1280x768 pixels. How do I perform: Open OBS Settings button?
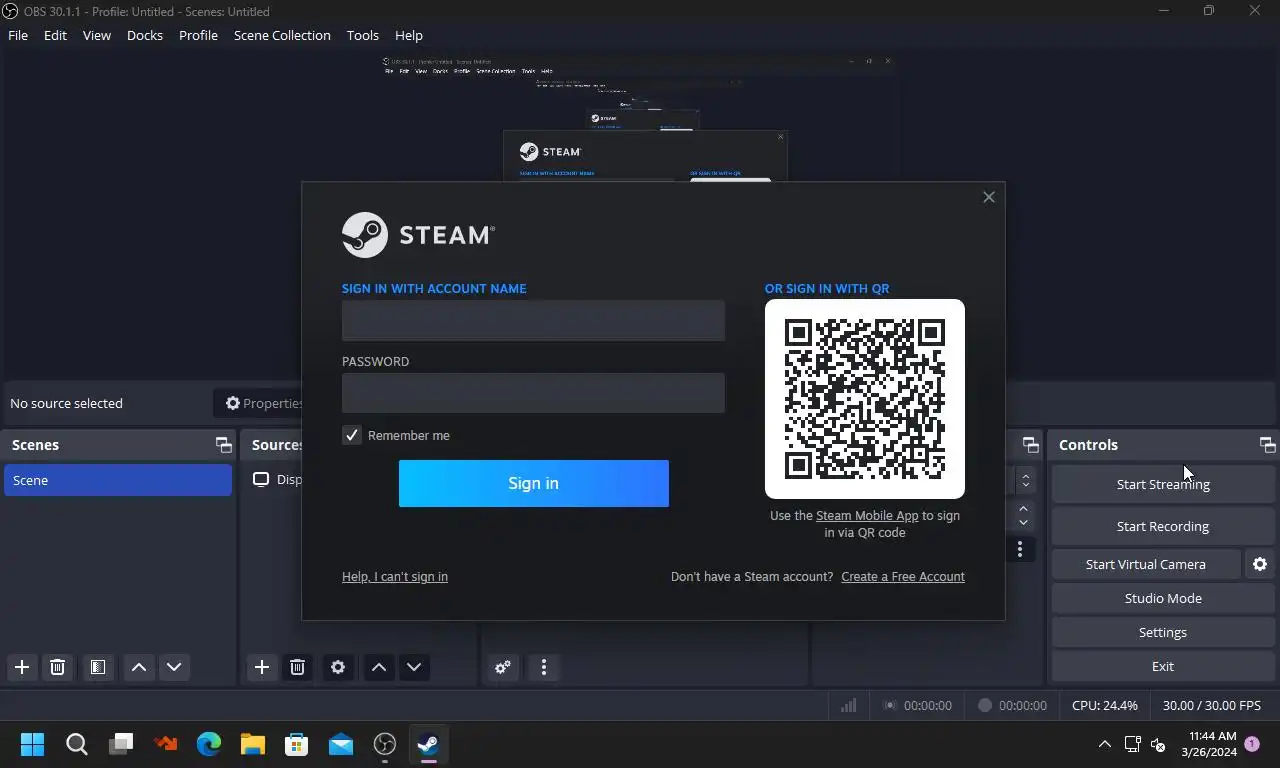[x=1163, y=632]
